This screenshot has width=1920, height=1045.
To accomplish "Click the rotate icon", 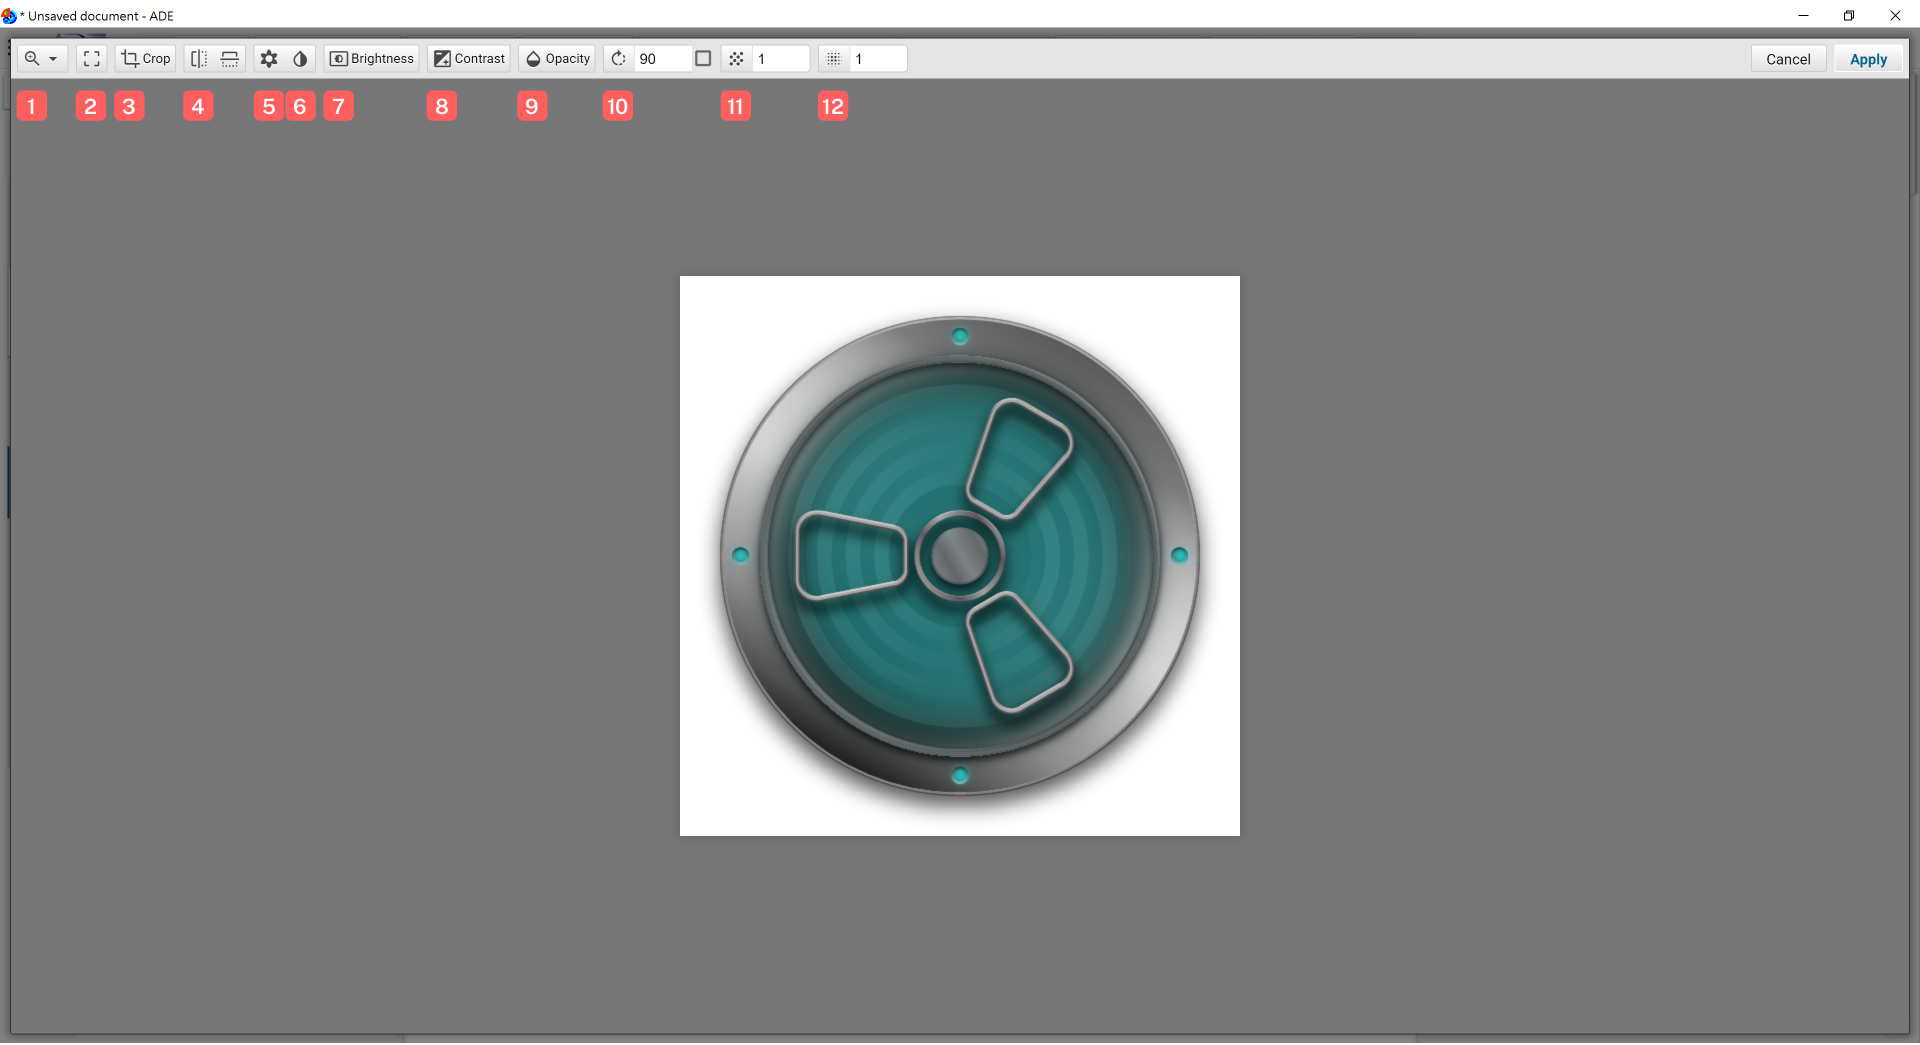I will (x=619, y=59).
